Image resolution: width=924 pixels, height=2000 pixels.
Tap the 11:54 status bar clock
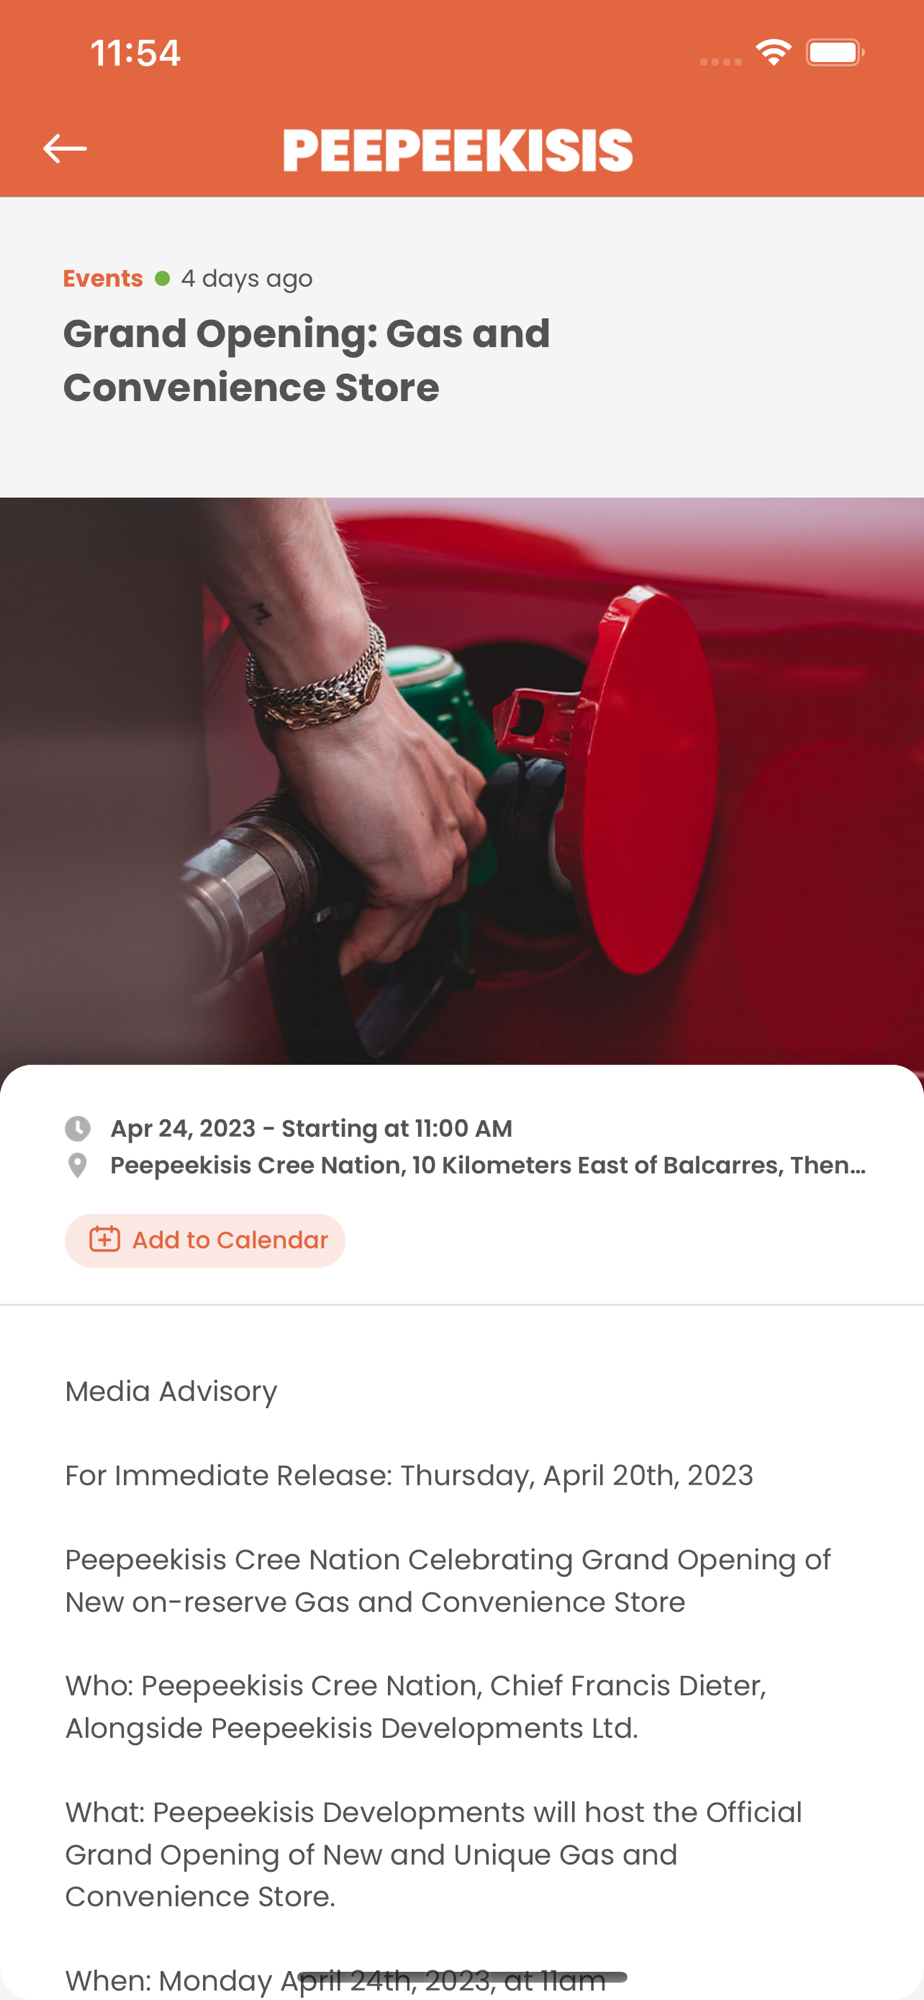pyautogui.click(x=136, y=53)
